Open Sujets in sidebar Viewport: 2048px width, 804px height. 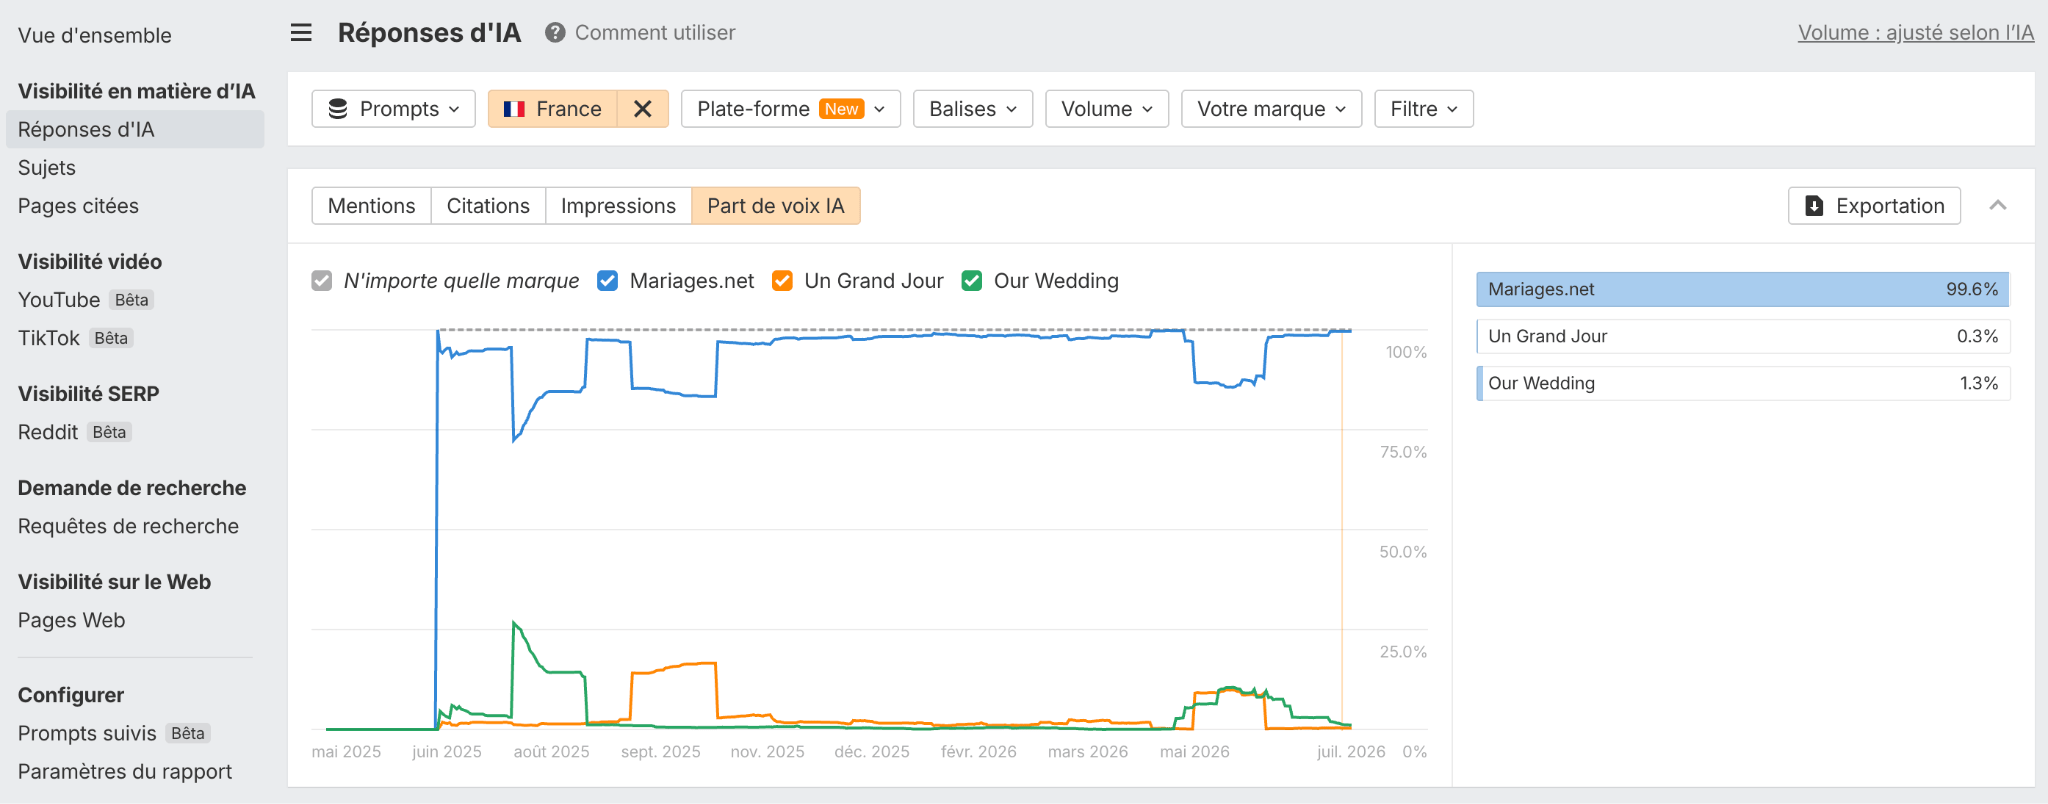tap(47, 168)
